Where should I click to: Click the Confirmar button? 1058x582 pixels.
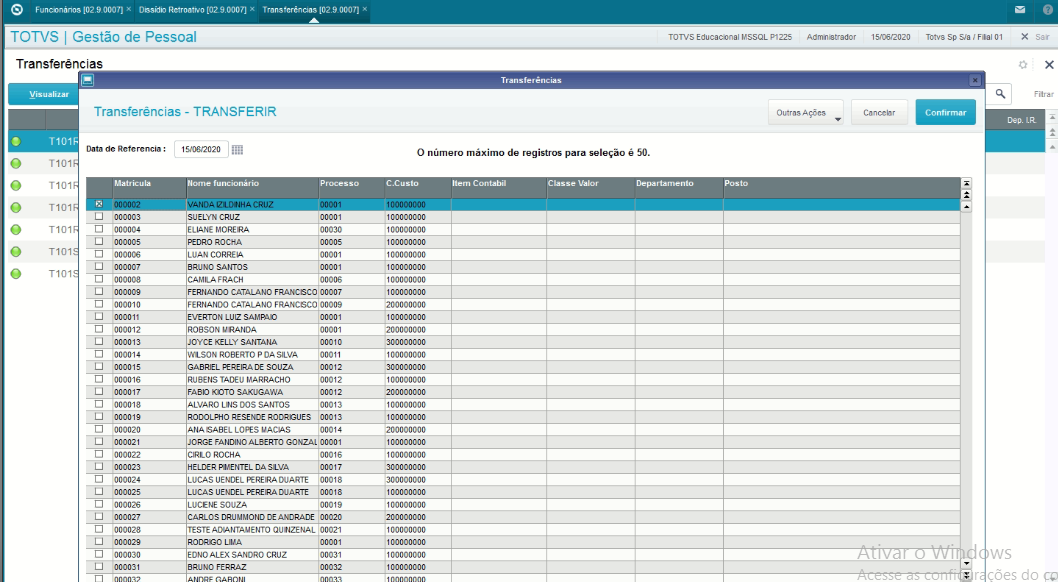945,113
